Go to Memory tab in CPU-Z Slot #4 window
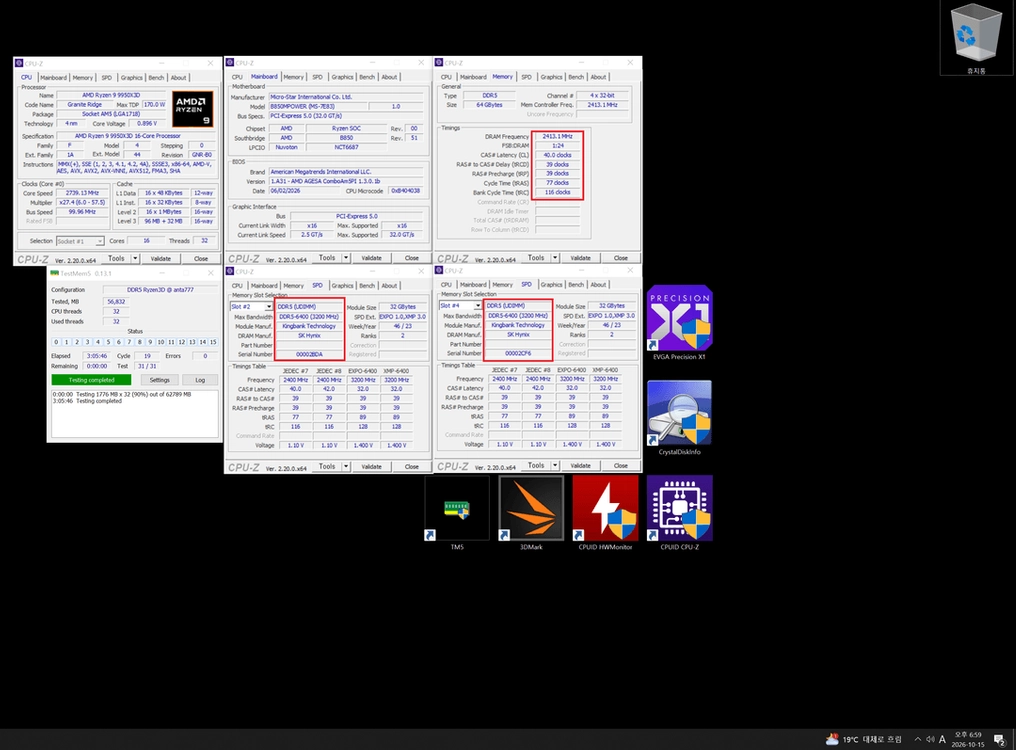Screen dimensions: 1016x750 point(502,285)
